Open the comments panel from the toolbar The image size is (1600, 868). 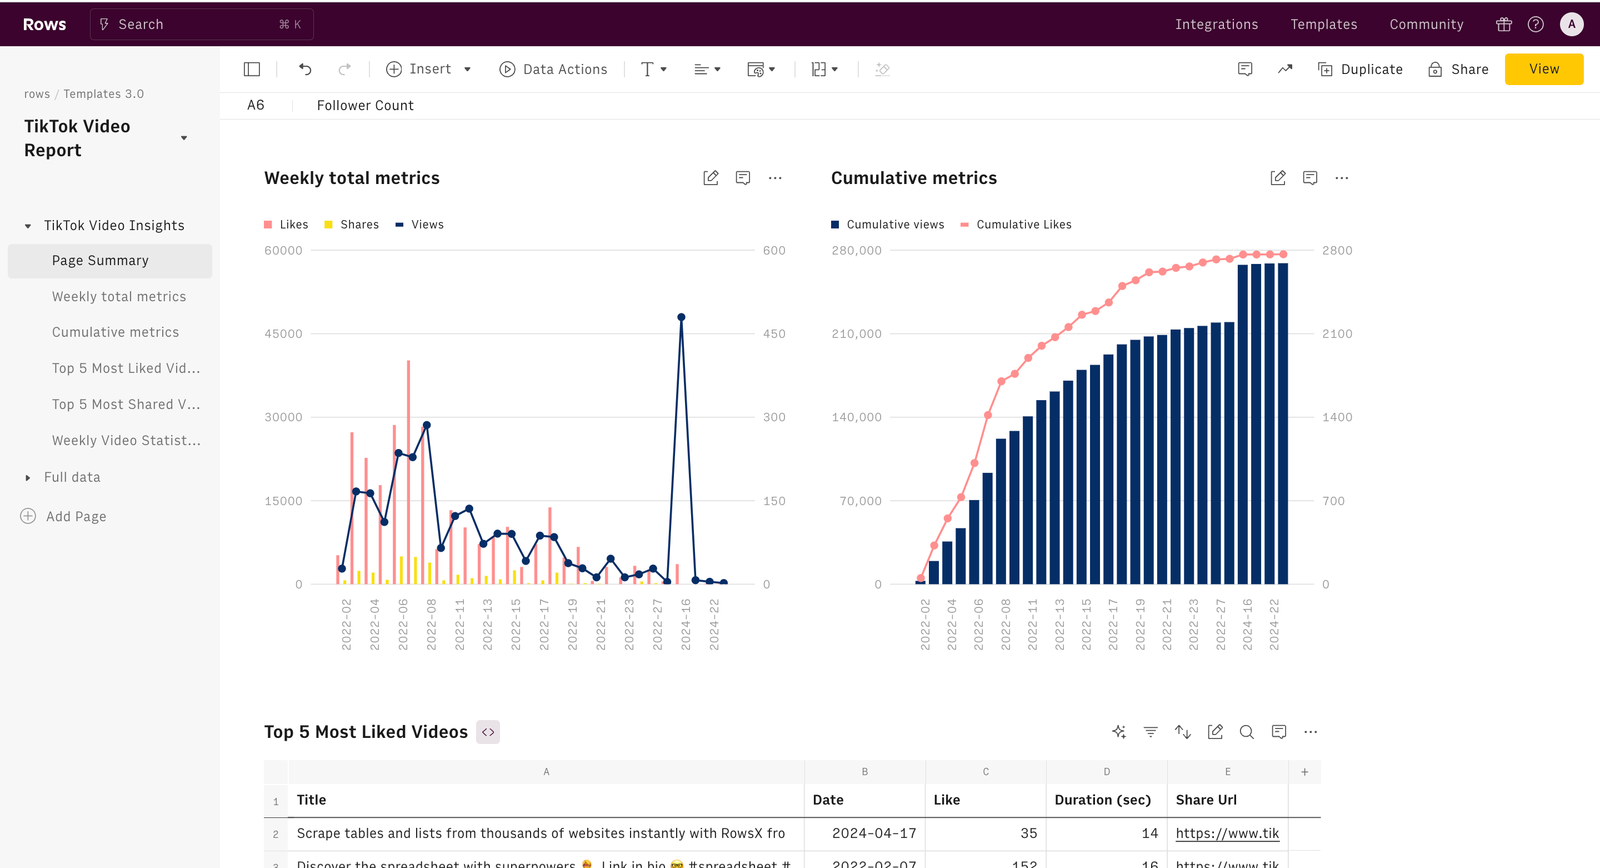(1245, 69)
